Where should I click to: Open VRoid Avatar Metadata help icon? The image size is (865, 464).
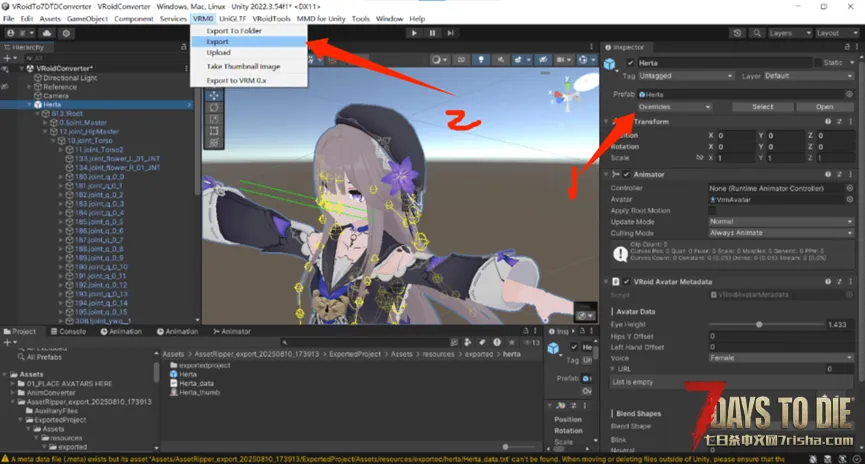(828, 281)
